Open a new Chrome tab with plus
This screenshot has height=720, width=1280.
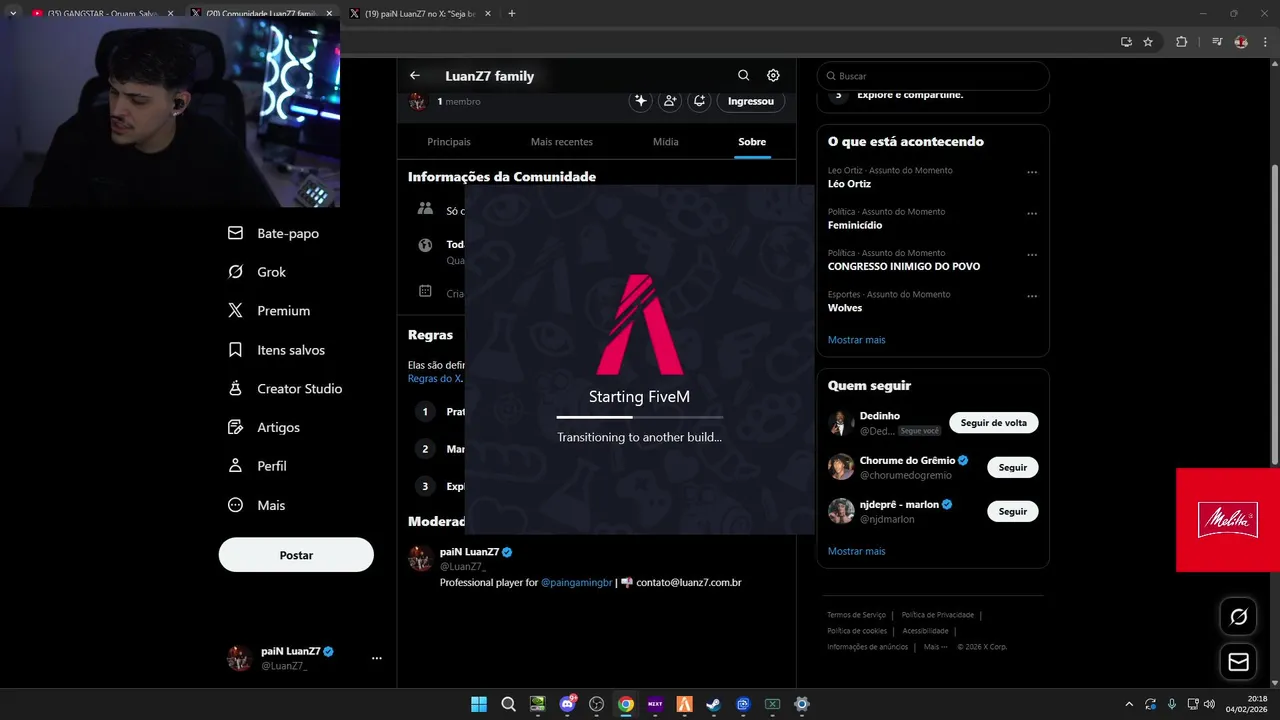pos(512,13)
